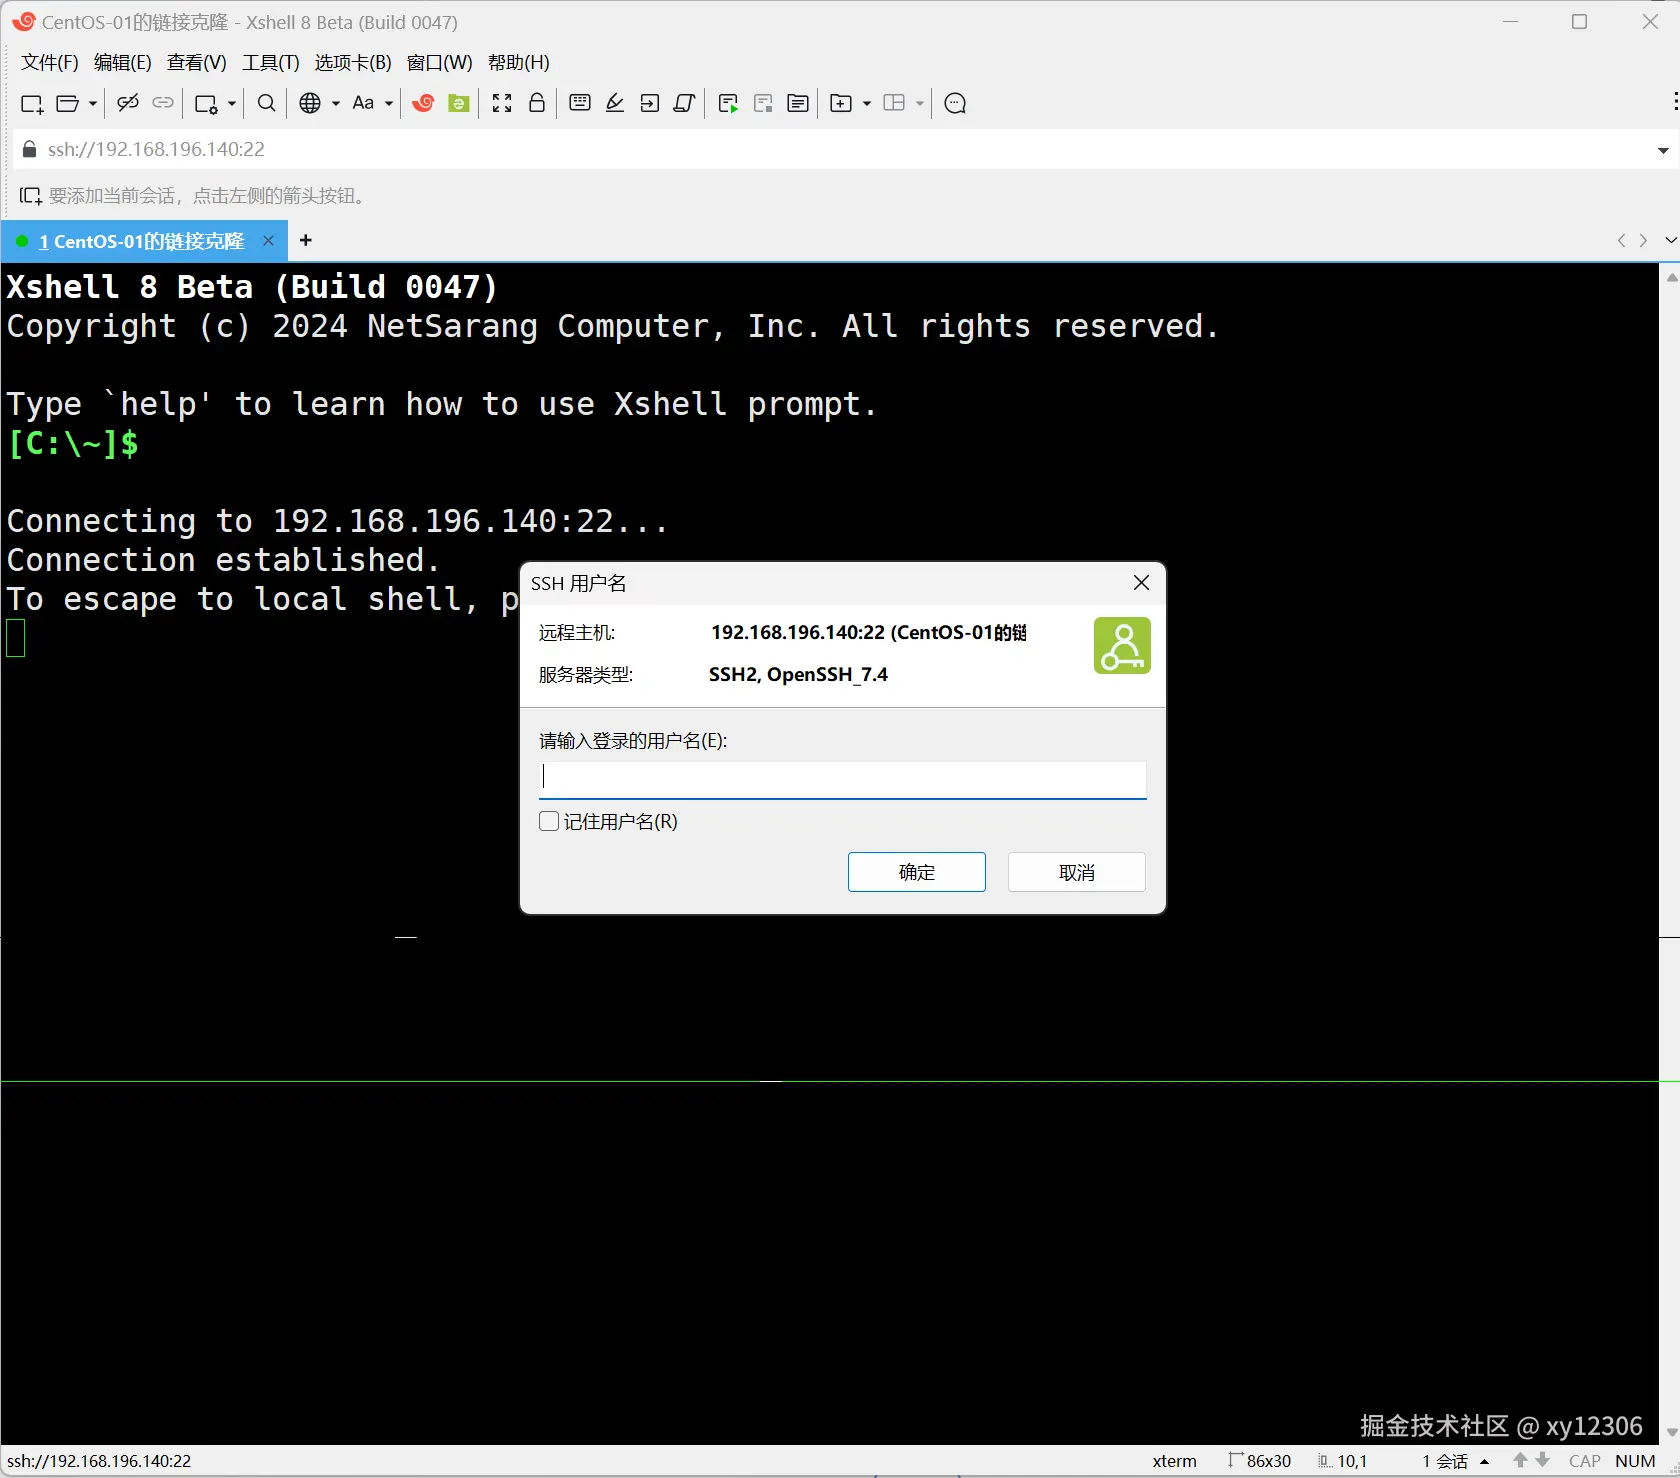
Task: Click the 10,1 cursor position indicator
Action: click(x=1343, y=1461)
